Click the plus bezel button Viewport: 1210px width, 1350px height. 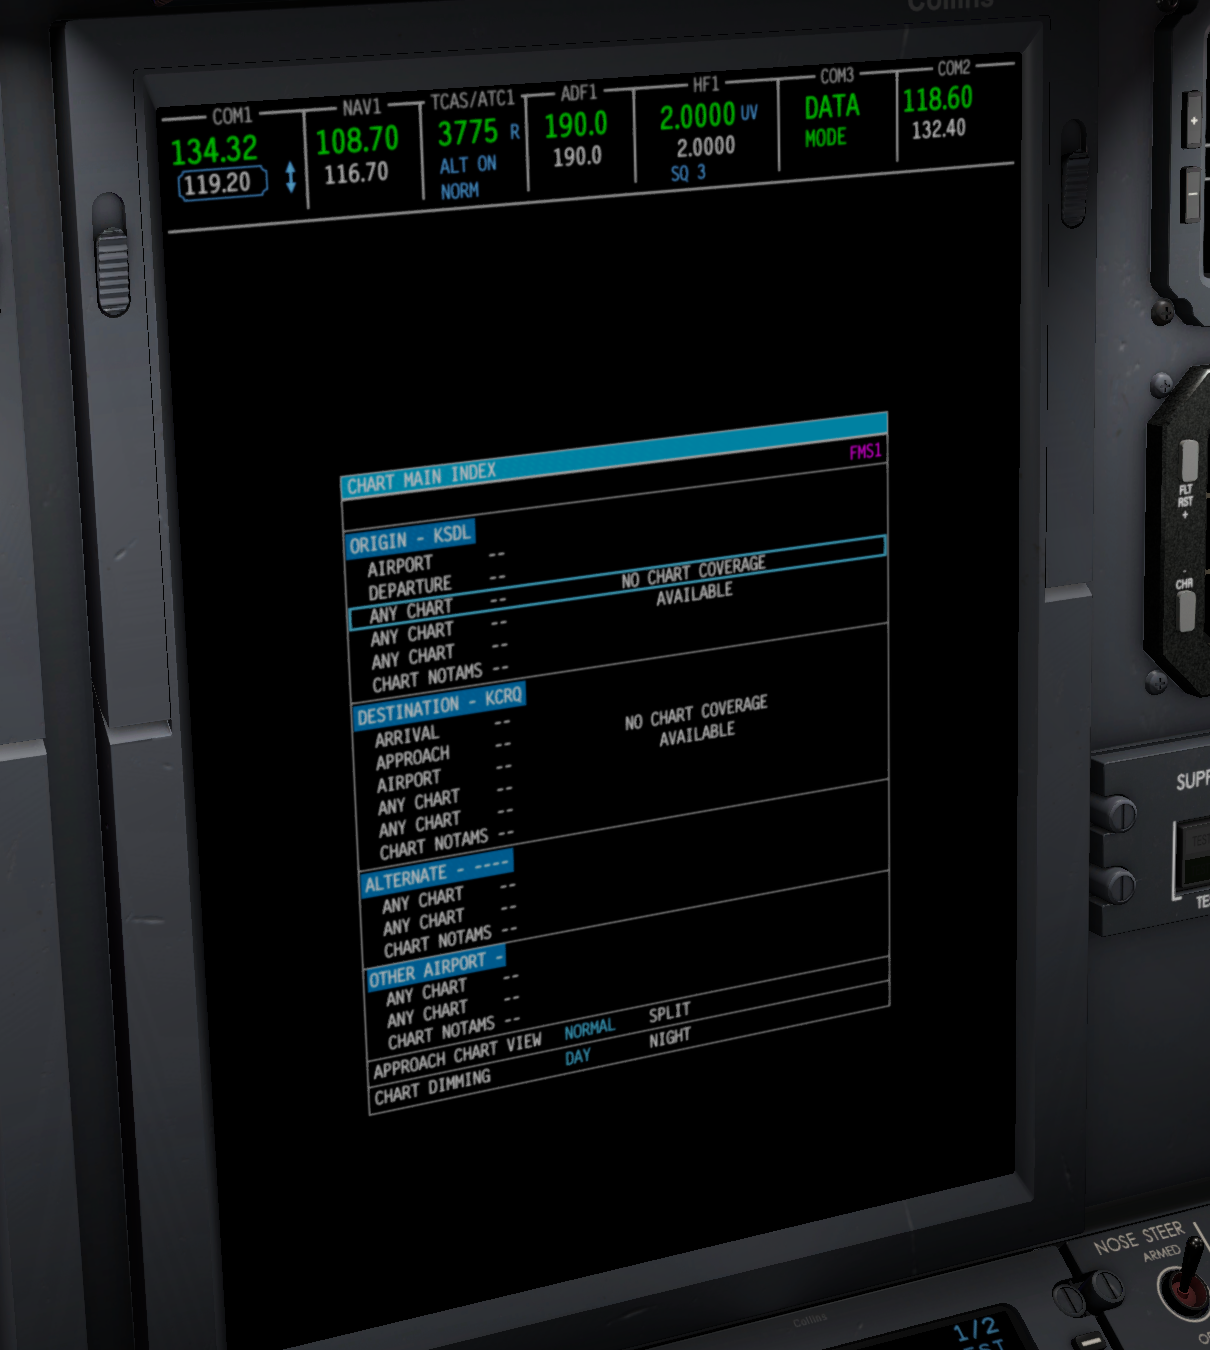(x=1191, y=121)
